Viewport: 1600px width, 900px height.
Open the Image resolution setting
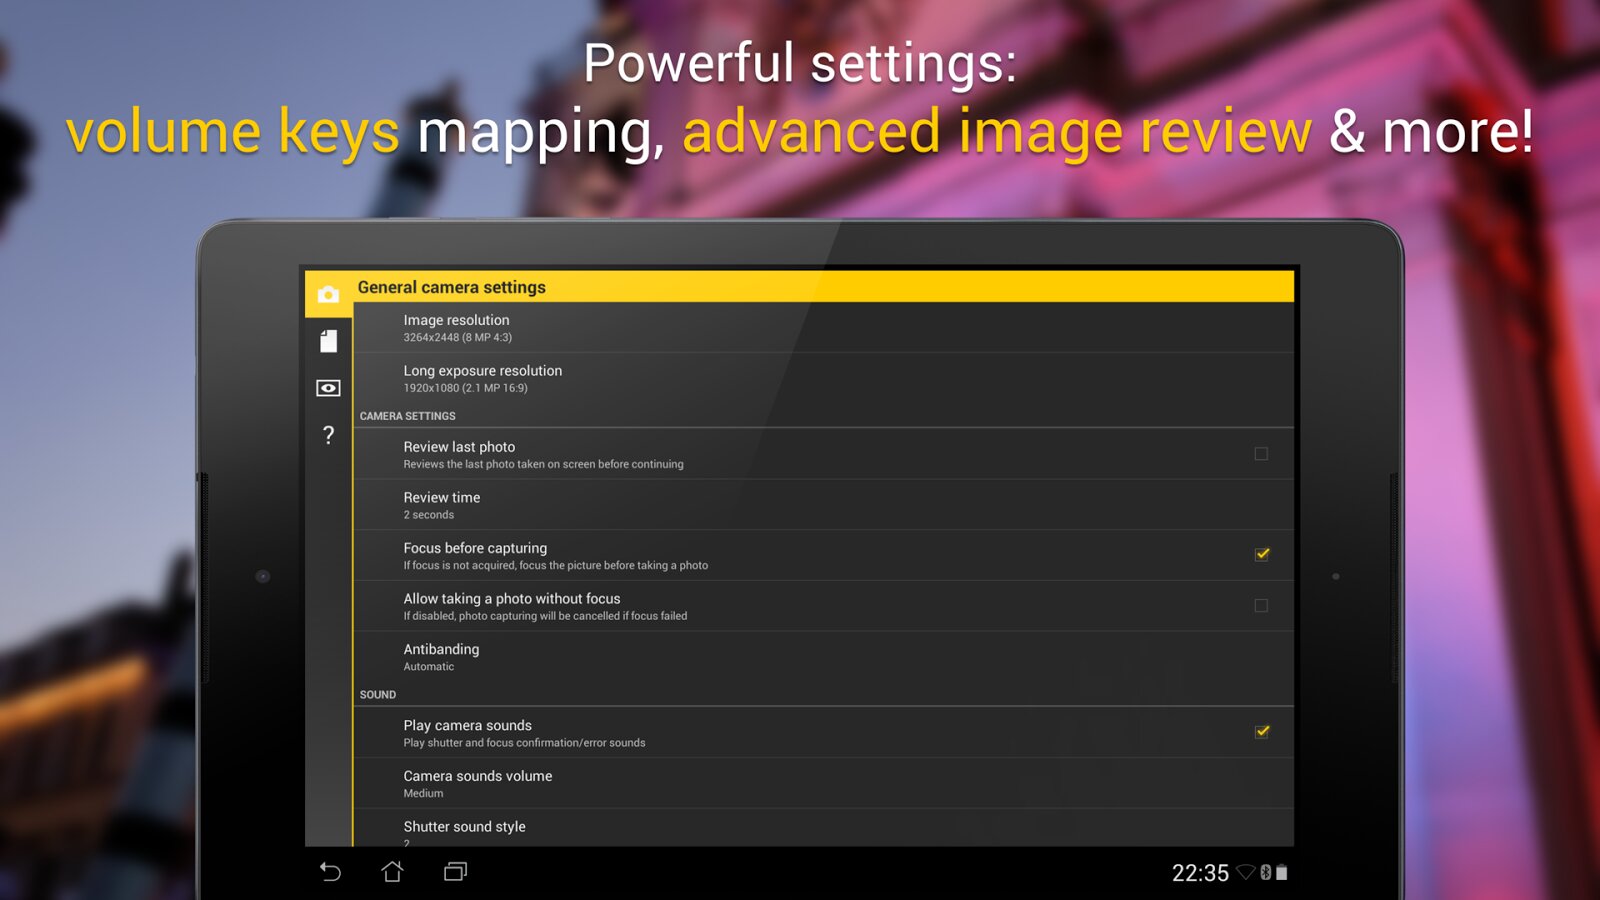[x=823, y=328]
